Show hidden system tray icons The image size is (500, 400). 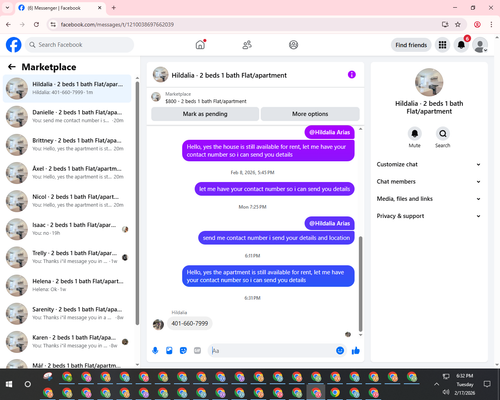click(436, 384)
